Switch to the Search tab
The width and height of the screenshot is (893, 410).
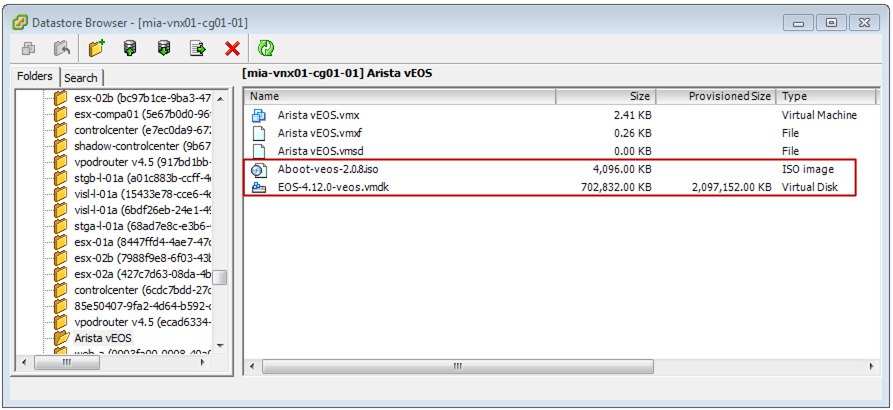pyautogui.click(x=81, y=78)
